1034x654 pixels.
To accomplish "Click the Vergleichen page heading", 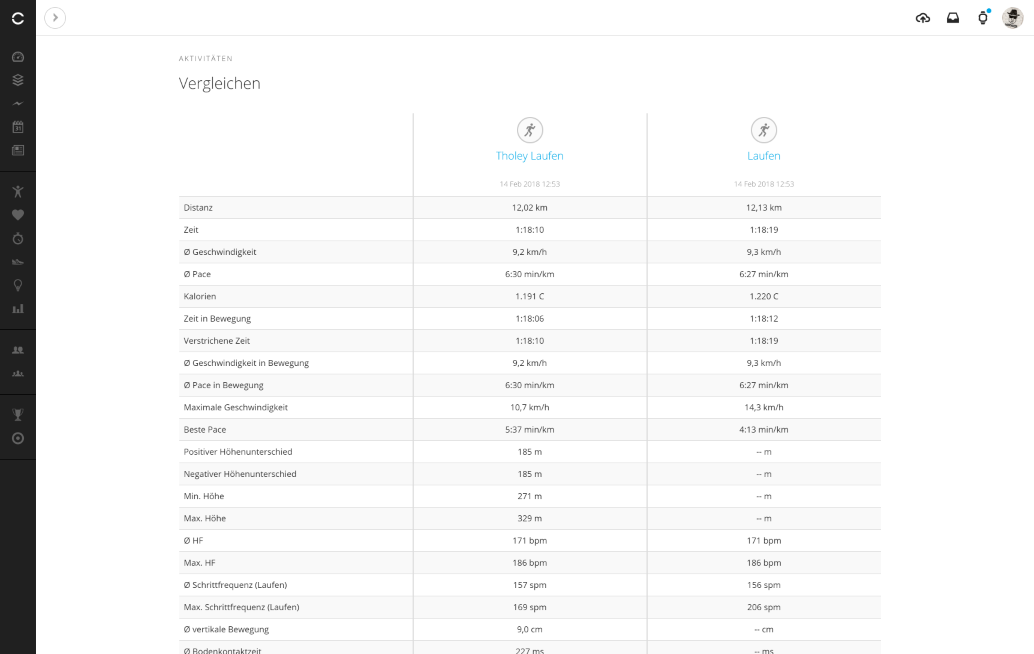I will (x=220, y=84).
